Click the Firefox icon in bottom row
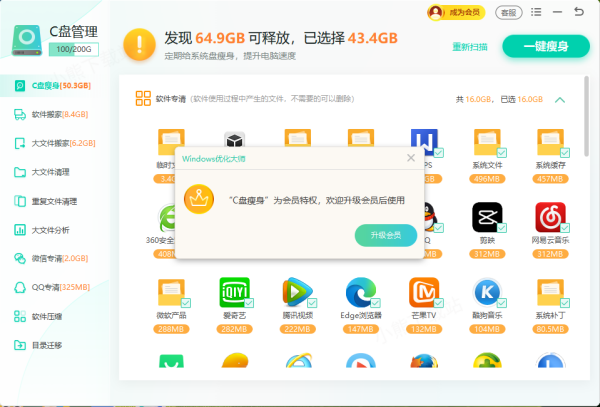The height and width of the screenshot is (407, 600). pos(424,361)
